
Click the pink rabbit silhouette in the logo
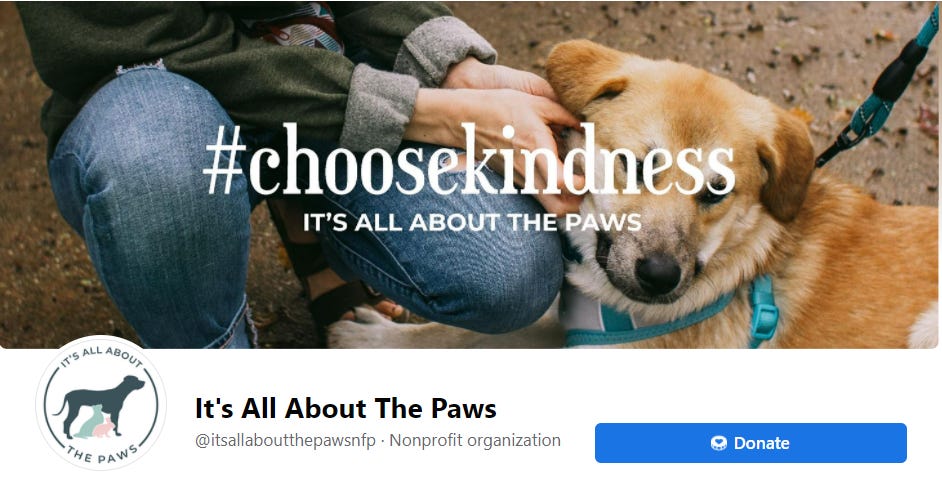(105, 426)
